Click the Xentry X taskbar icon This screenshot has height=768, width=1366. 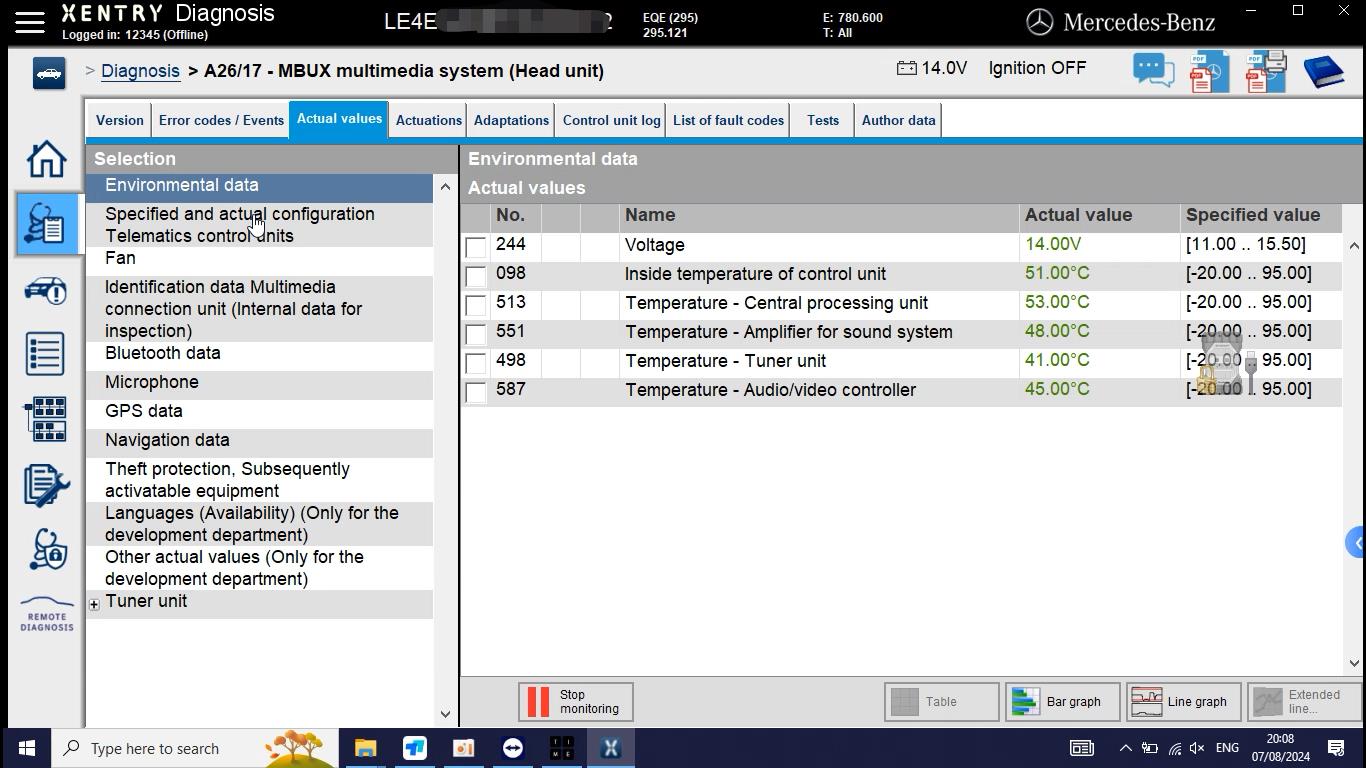point(611,748)
